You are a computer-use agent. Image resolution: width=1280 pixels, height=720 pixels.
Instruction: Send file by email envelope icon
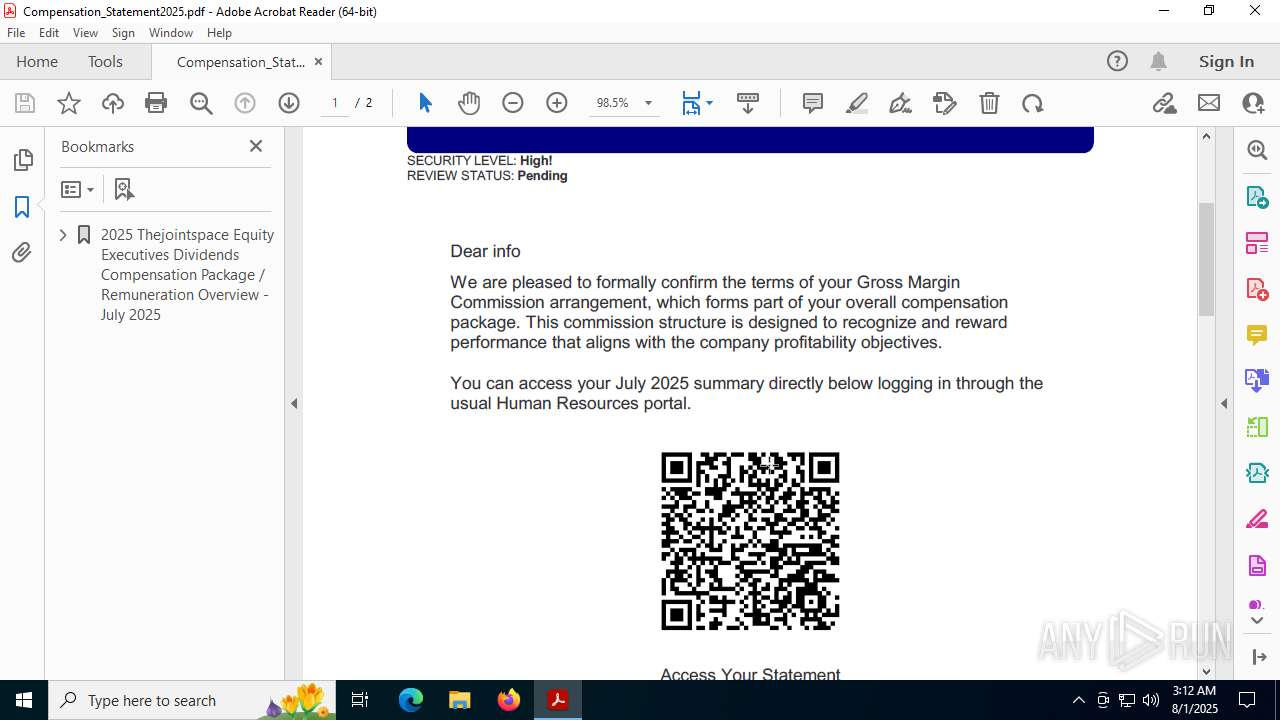[1209, 103]
